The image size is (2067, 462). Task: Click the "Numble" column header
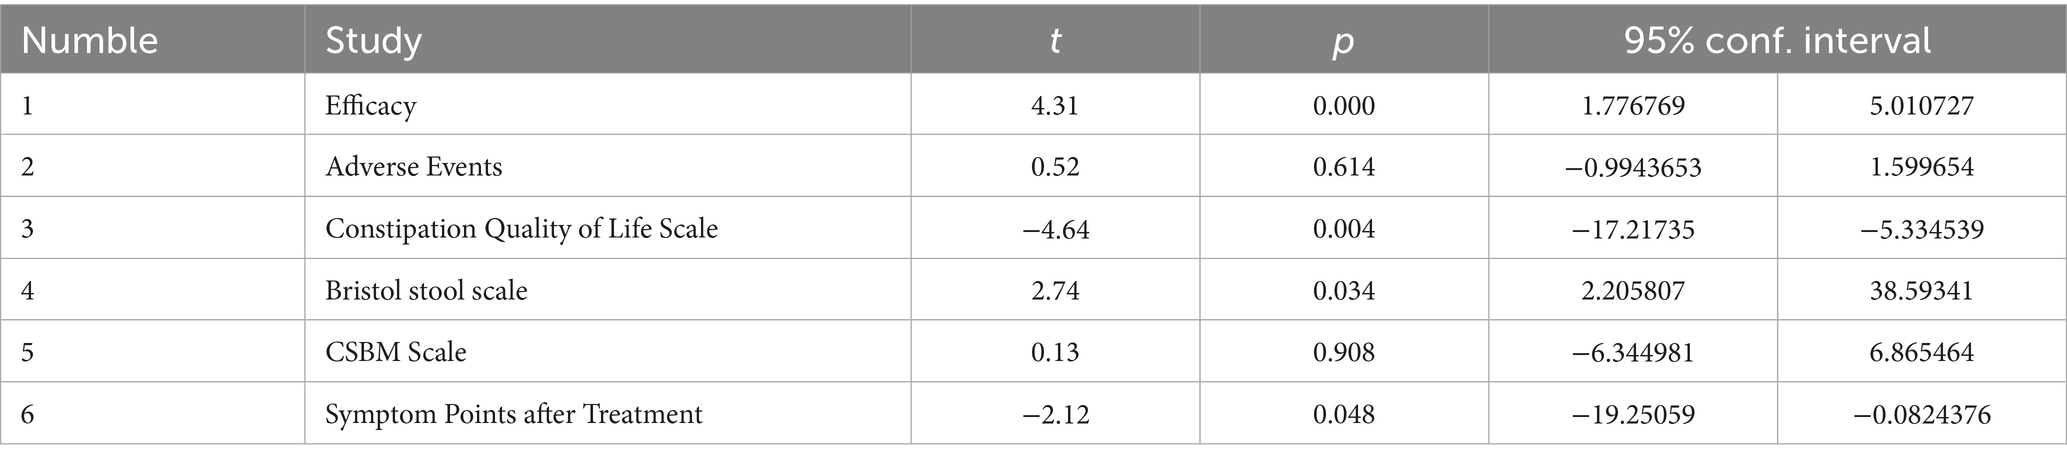click(90, 41)
